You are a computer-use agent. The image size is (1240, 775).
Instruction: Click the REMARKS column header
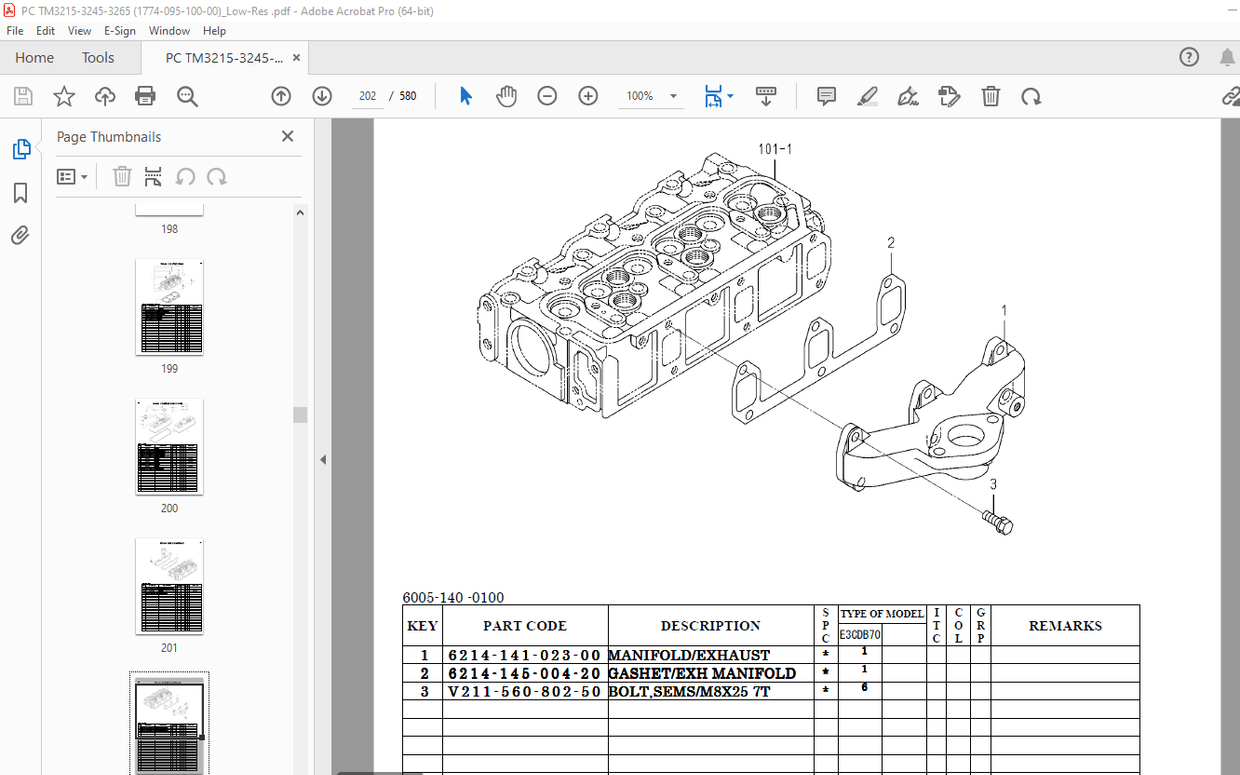point(1065,625)
